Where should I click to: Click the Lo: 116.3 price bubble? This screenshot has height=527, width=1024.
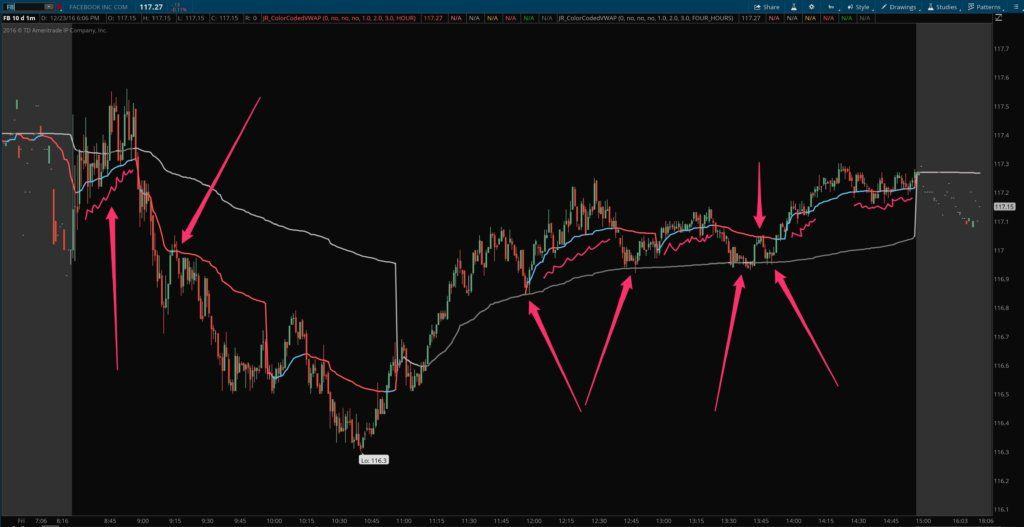pos(374,460)
